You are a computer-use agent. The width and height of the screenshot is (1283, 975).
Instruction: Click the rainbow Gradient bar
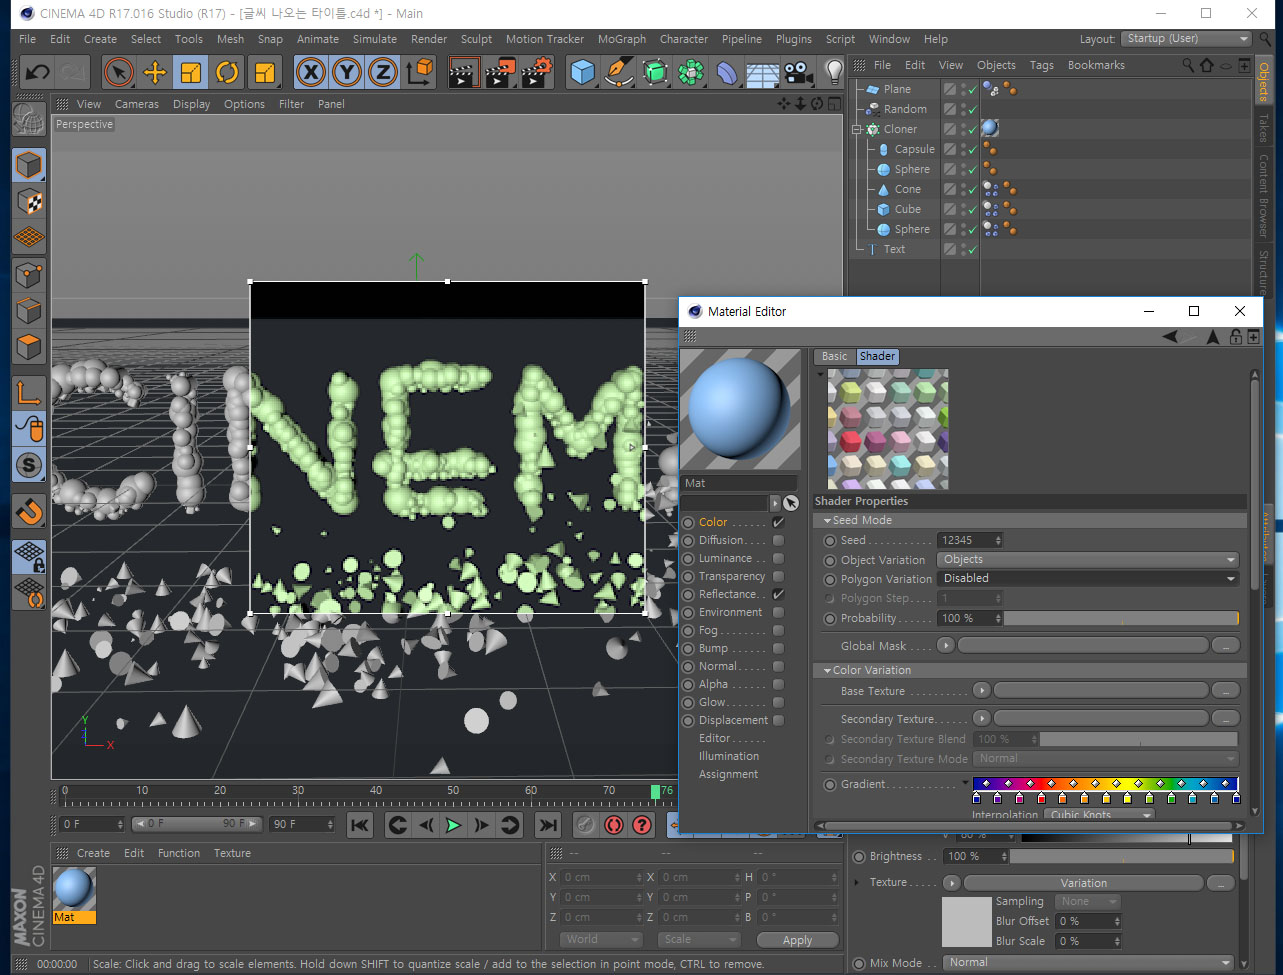click(1105, 784)
